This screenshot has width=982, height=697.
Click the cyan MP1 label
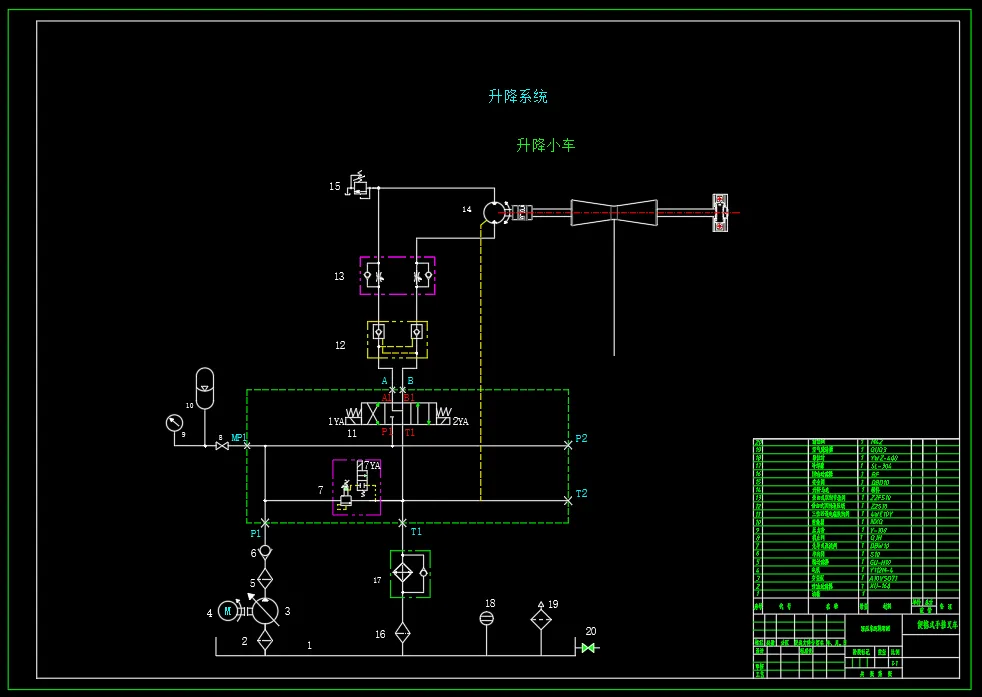coord(238,437)
